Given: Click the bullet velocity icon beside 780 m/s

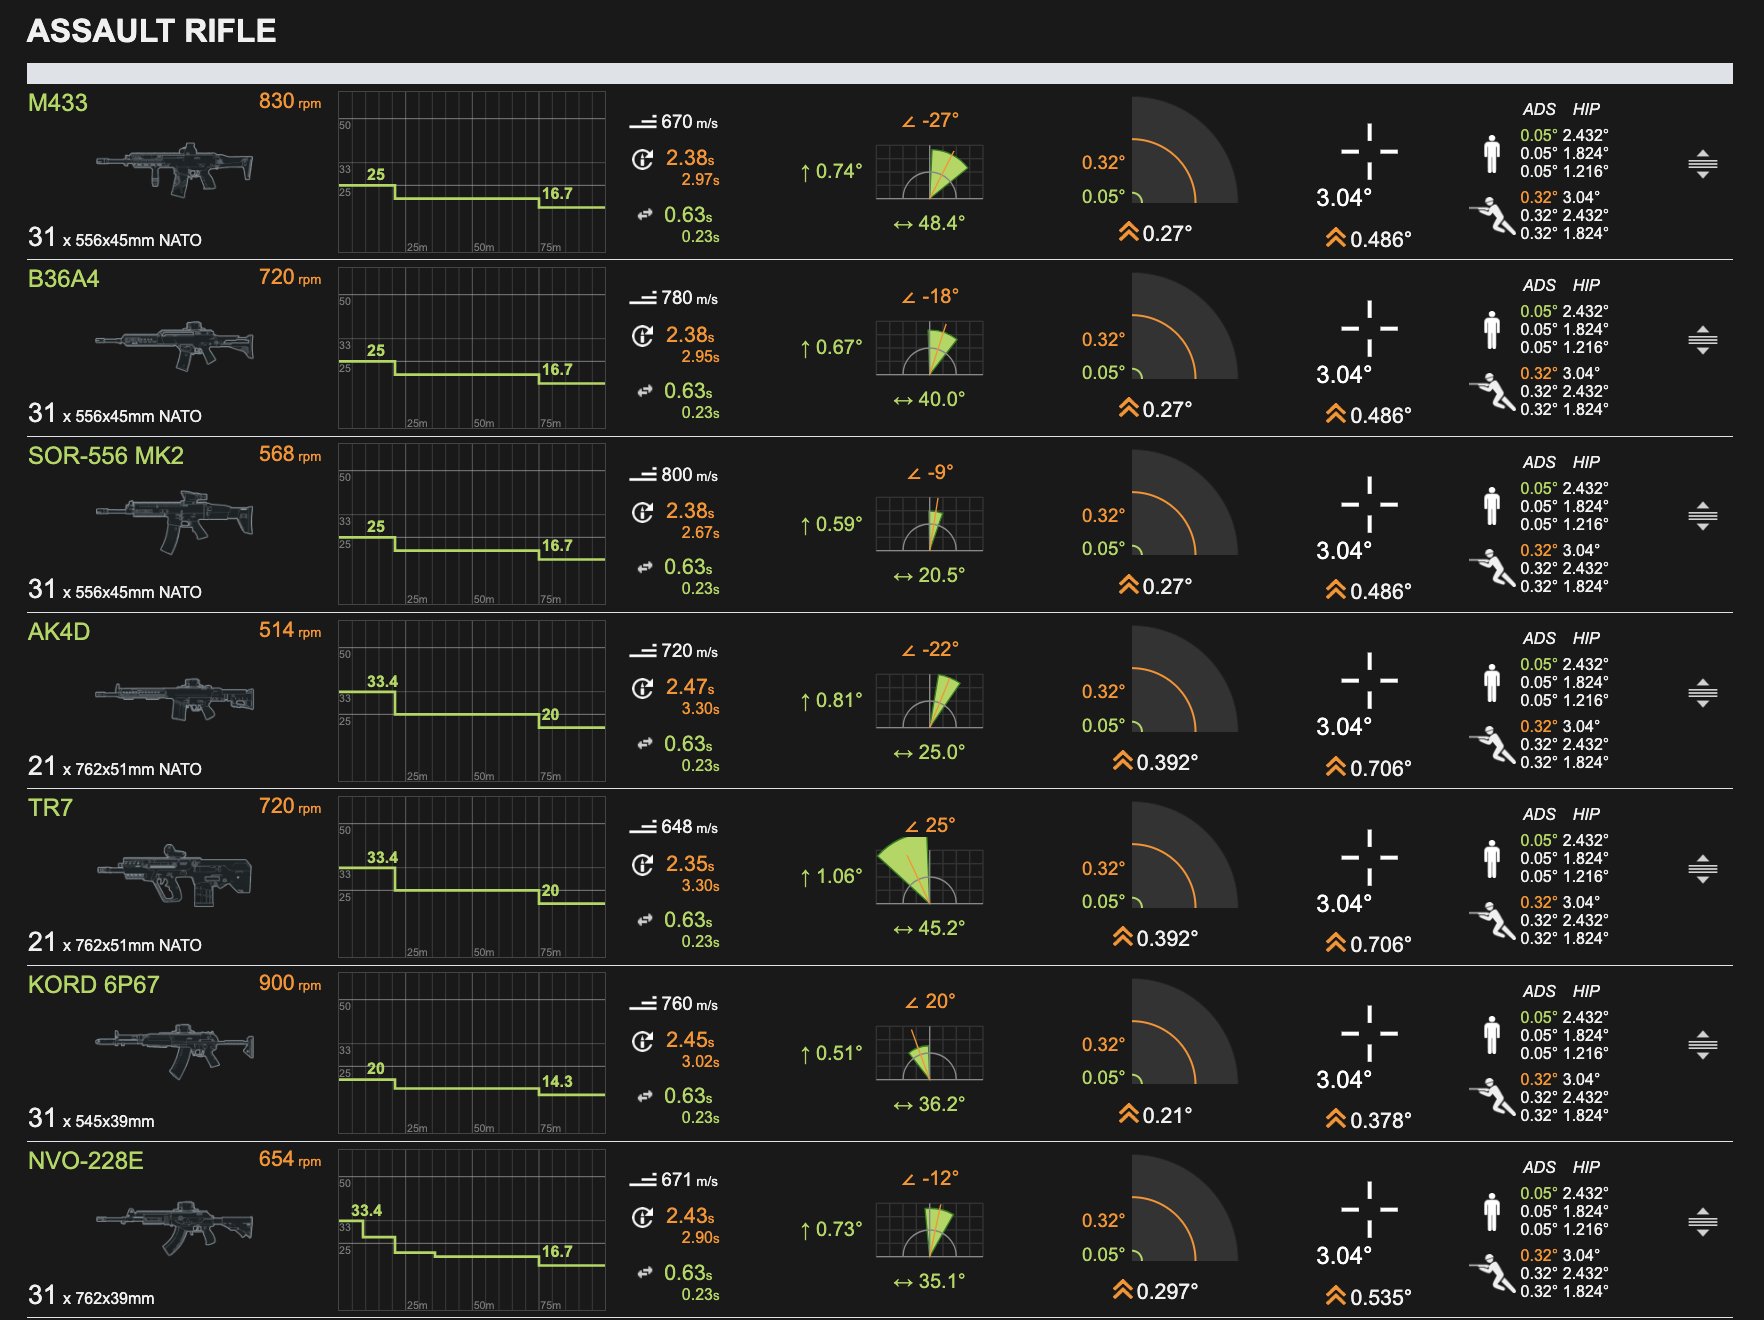Looking at the screenshot, I should [x=642, y=299].
